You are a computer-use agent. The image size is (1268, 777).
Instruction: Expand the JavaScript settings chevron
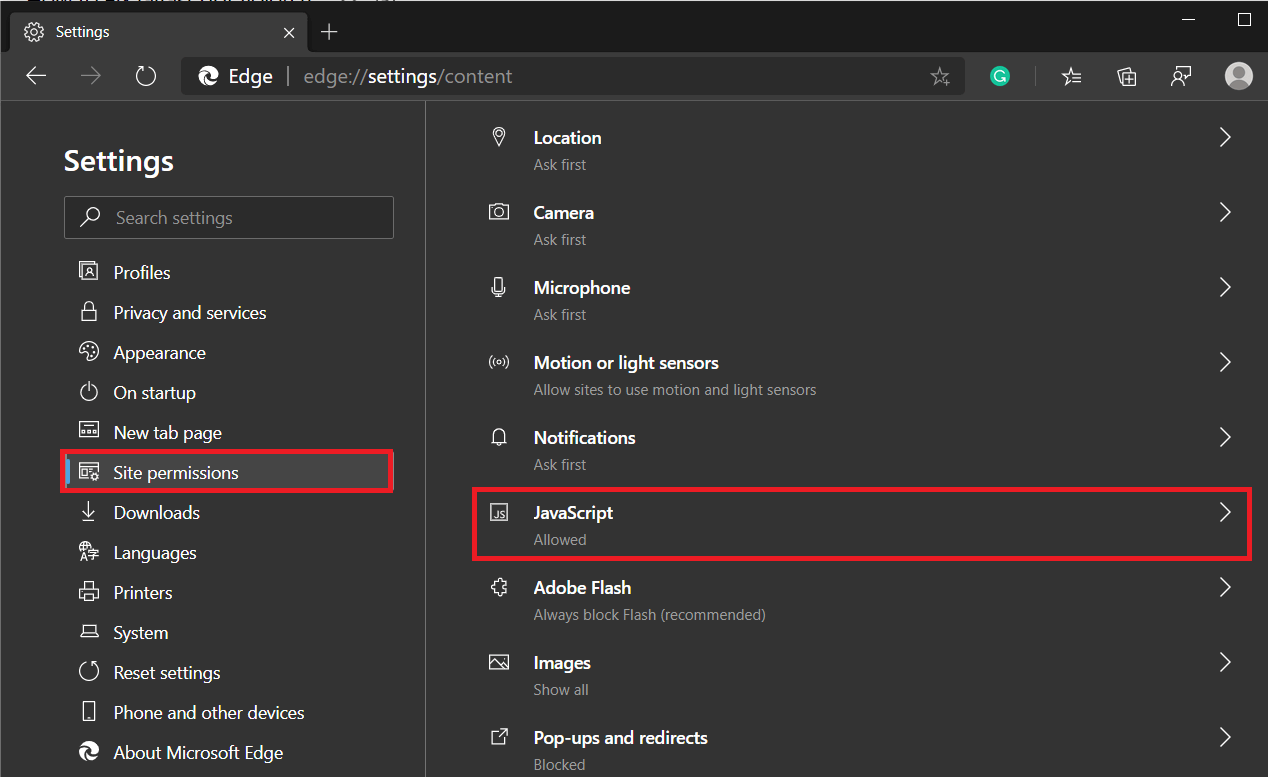point(1225,512)
